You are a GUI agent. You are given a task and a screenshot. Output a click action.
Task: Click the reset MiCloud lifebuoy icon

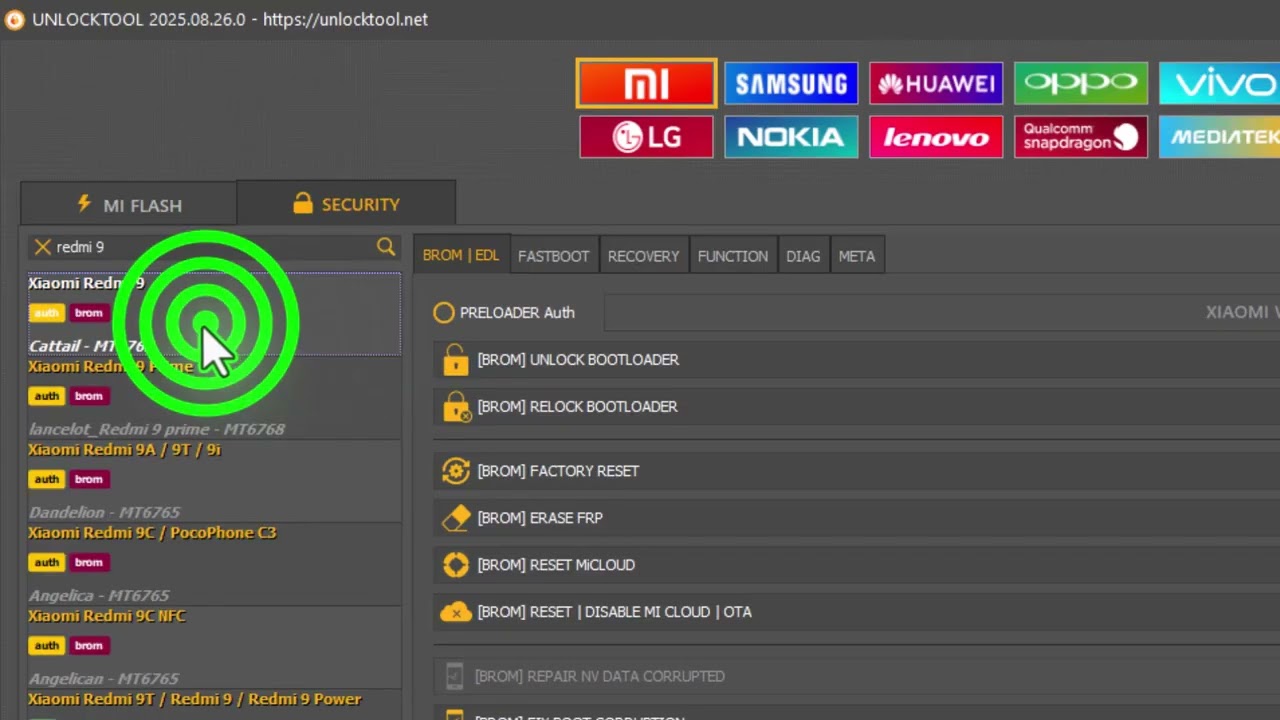456,565
